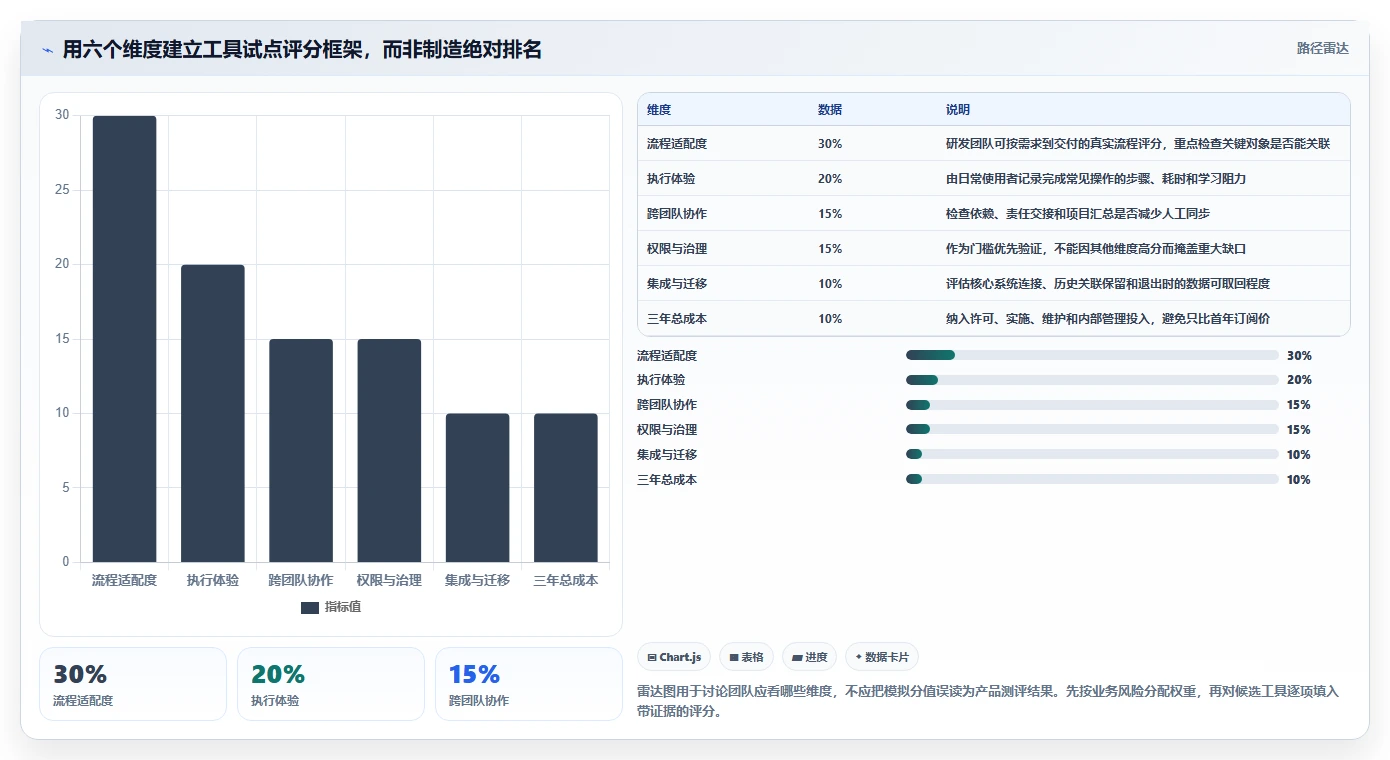
Task: Click the 流程适配度 x-axis label
Action: tap(125, 580)
